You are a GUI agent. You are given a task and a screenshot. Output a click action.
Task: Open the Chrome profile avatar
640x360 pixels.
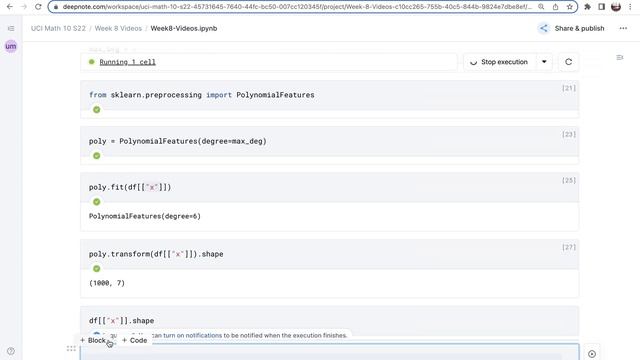616,7
